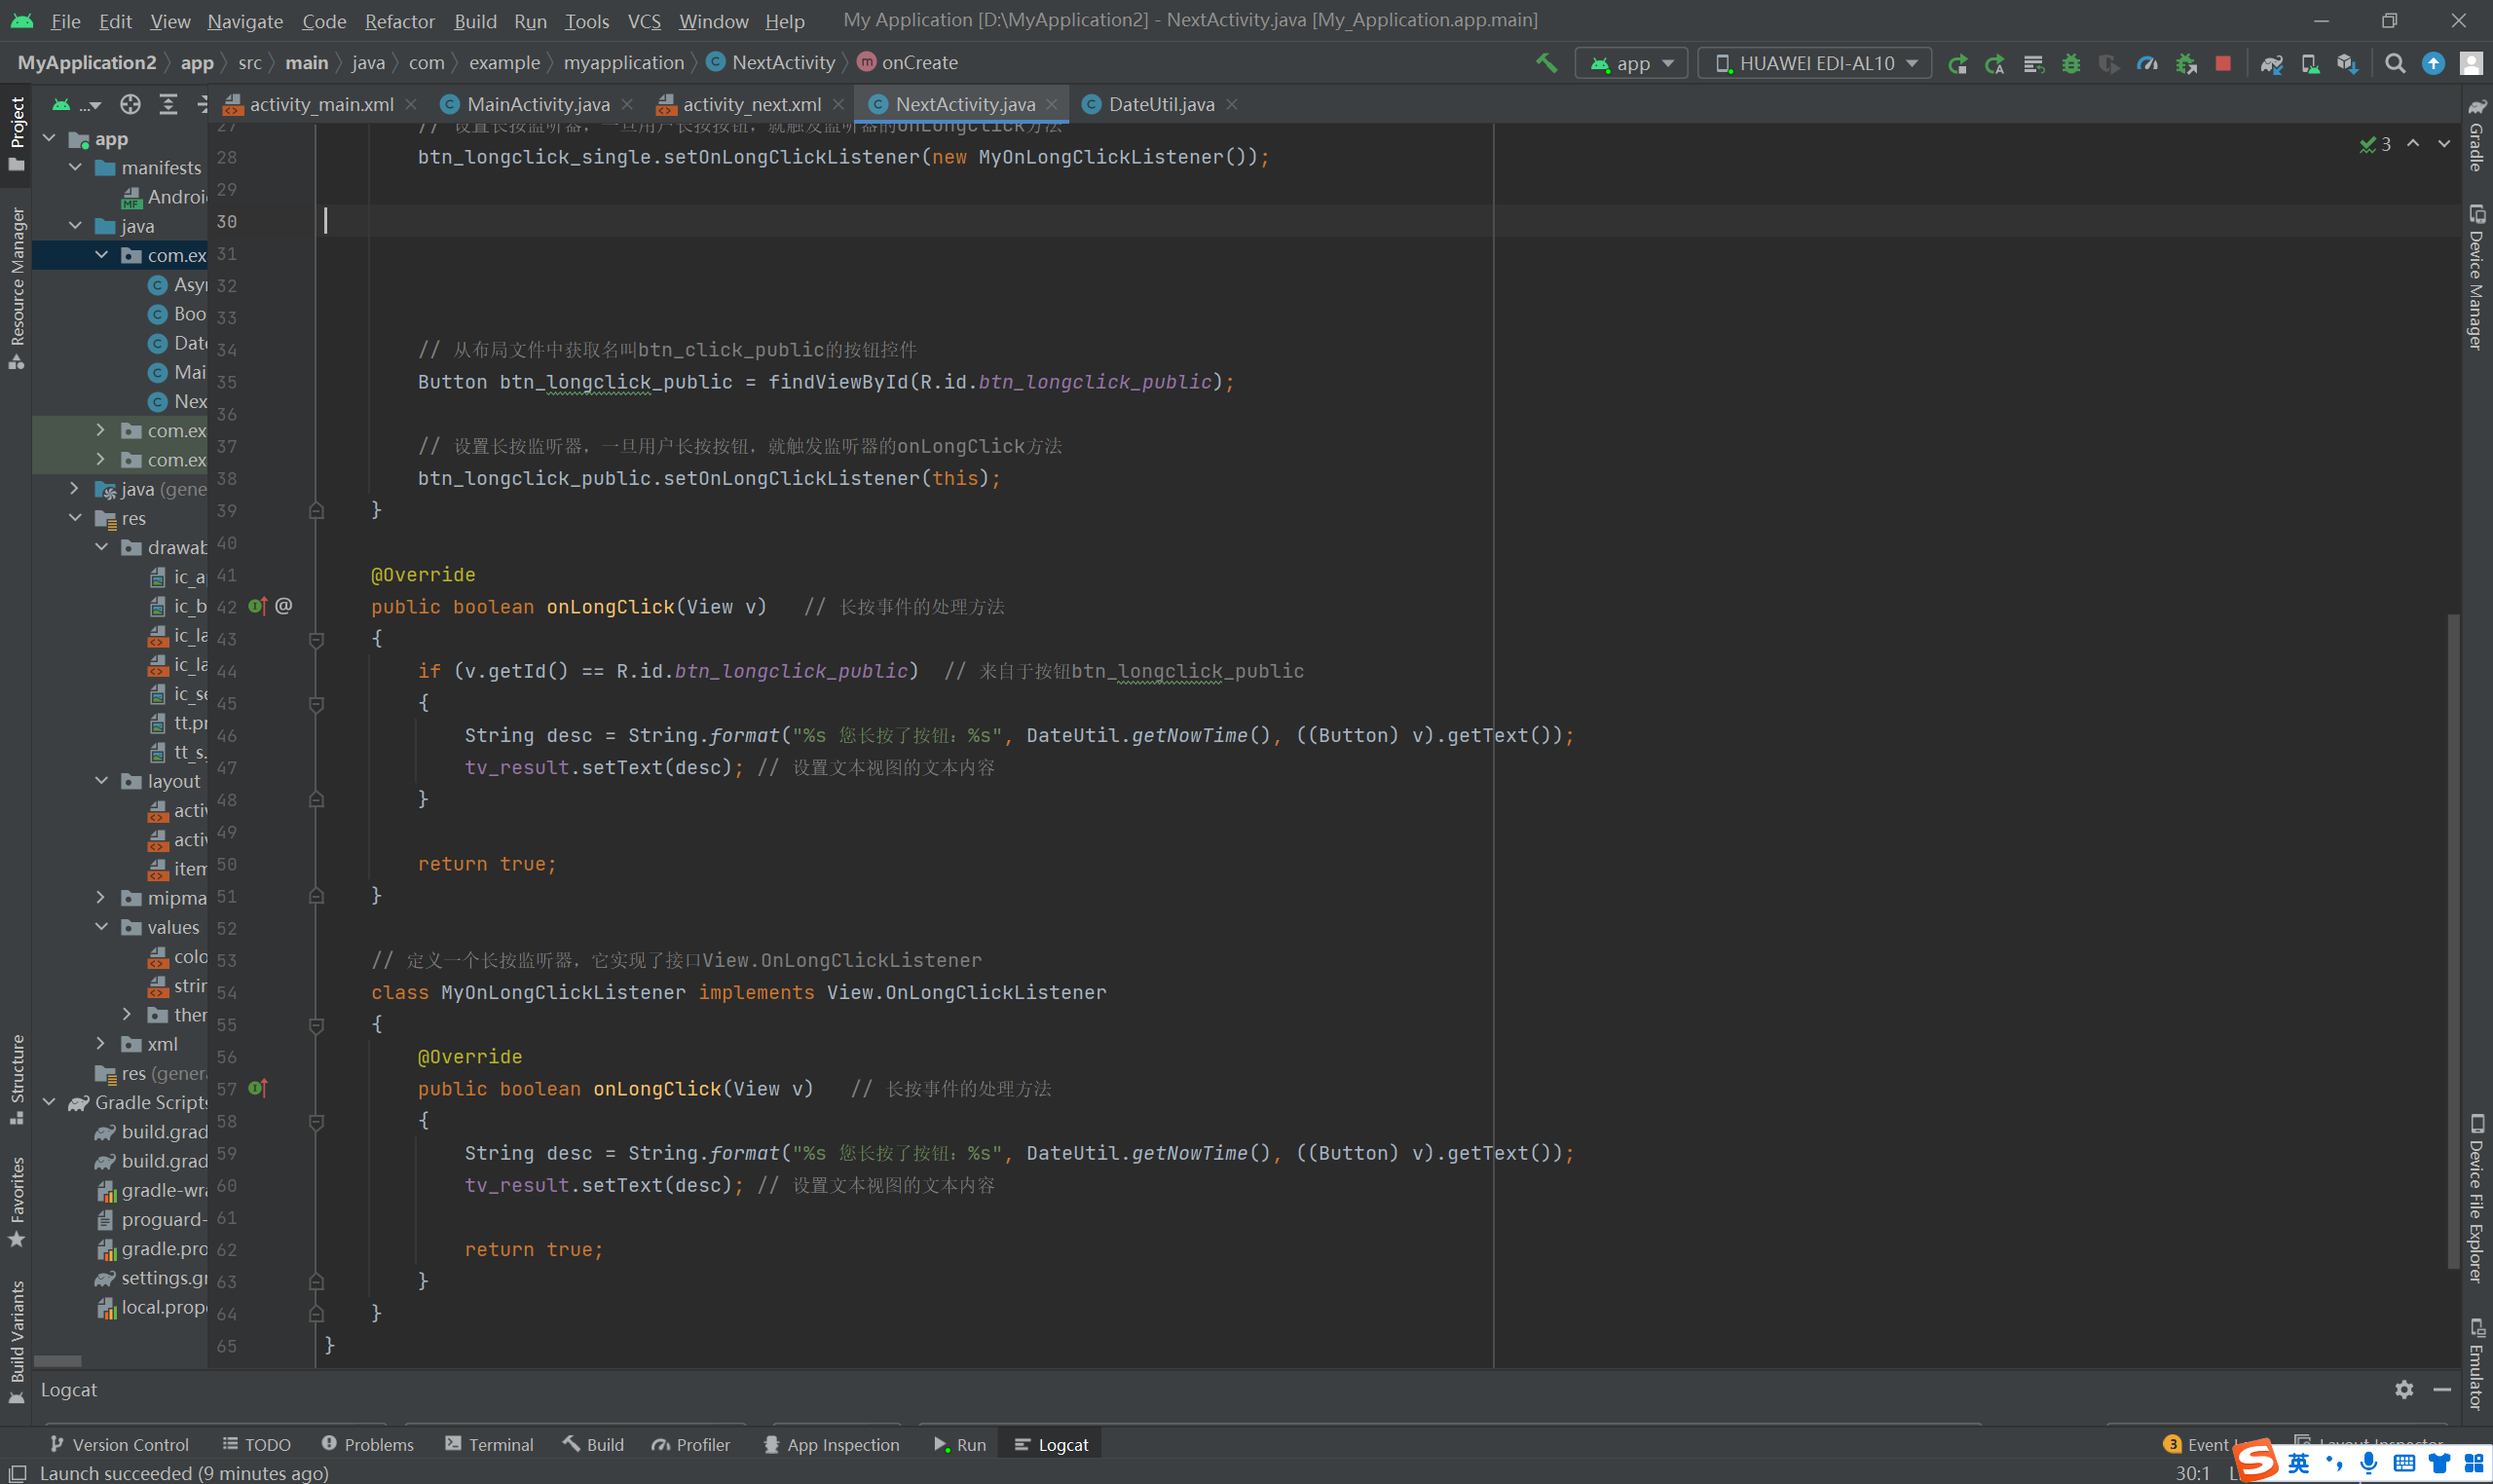Switch to the MainActivity.java tab

tap(537, 104)
